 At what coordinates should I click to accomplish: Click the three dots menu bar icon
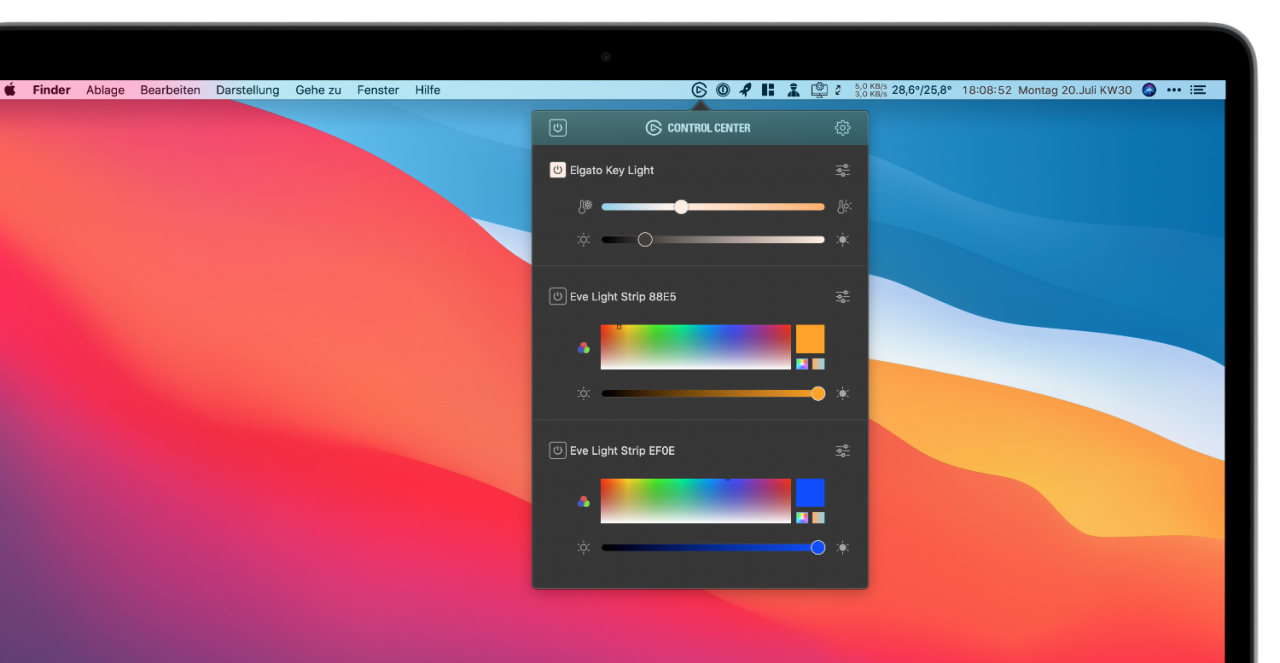point(1173,90)
